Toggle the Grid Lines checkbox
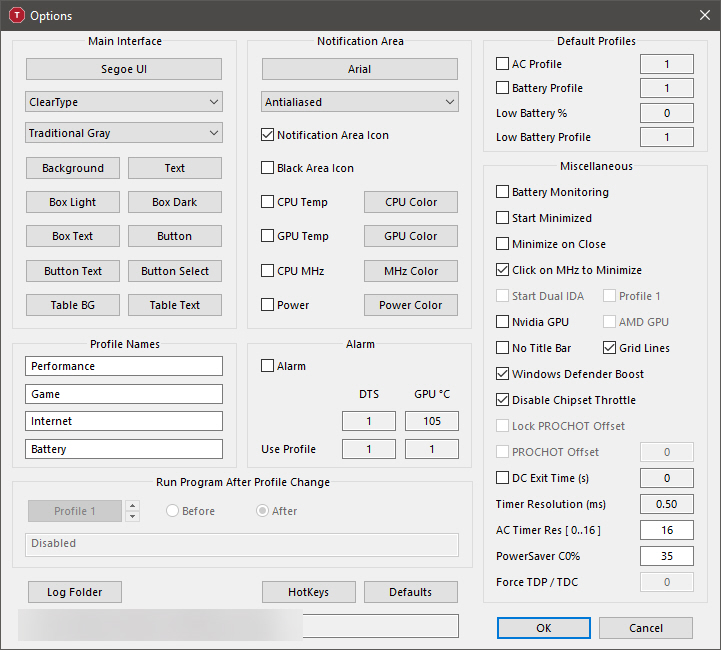This screenshot has height=650, width=721. pos(609,348)
